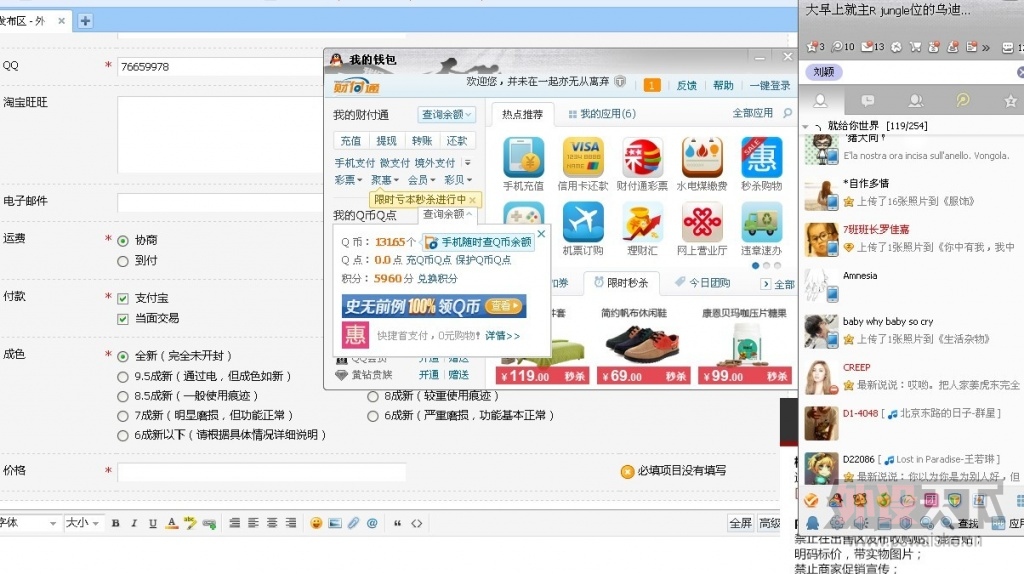
Task: Apply underline in the editor toolbar
Action: coord(152,523)
